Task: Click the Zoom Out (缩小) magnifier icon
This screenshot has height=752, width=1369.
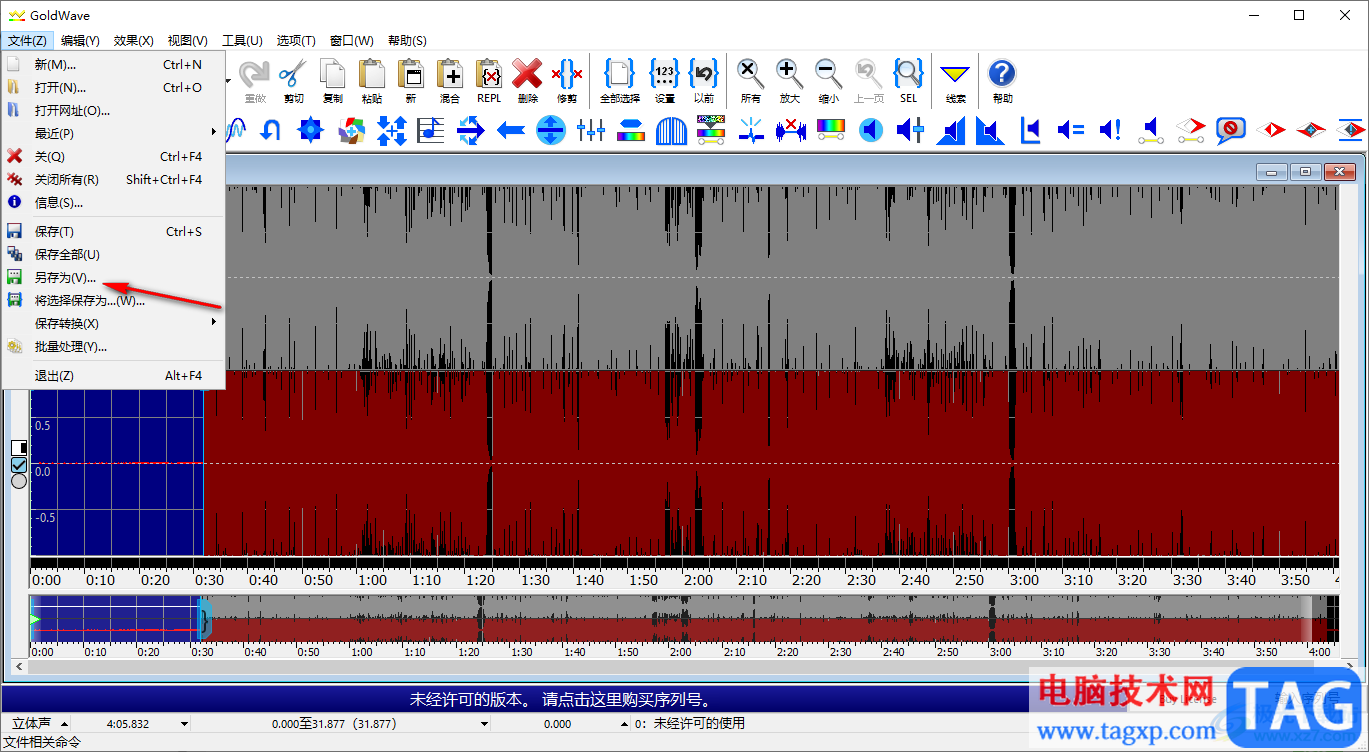Action: tap(828, 80)
